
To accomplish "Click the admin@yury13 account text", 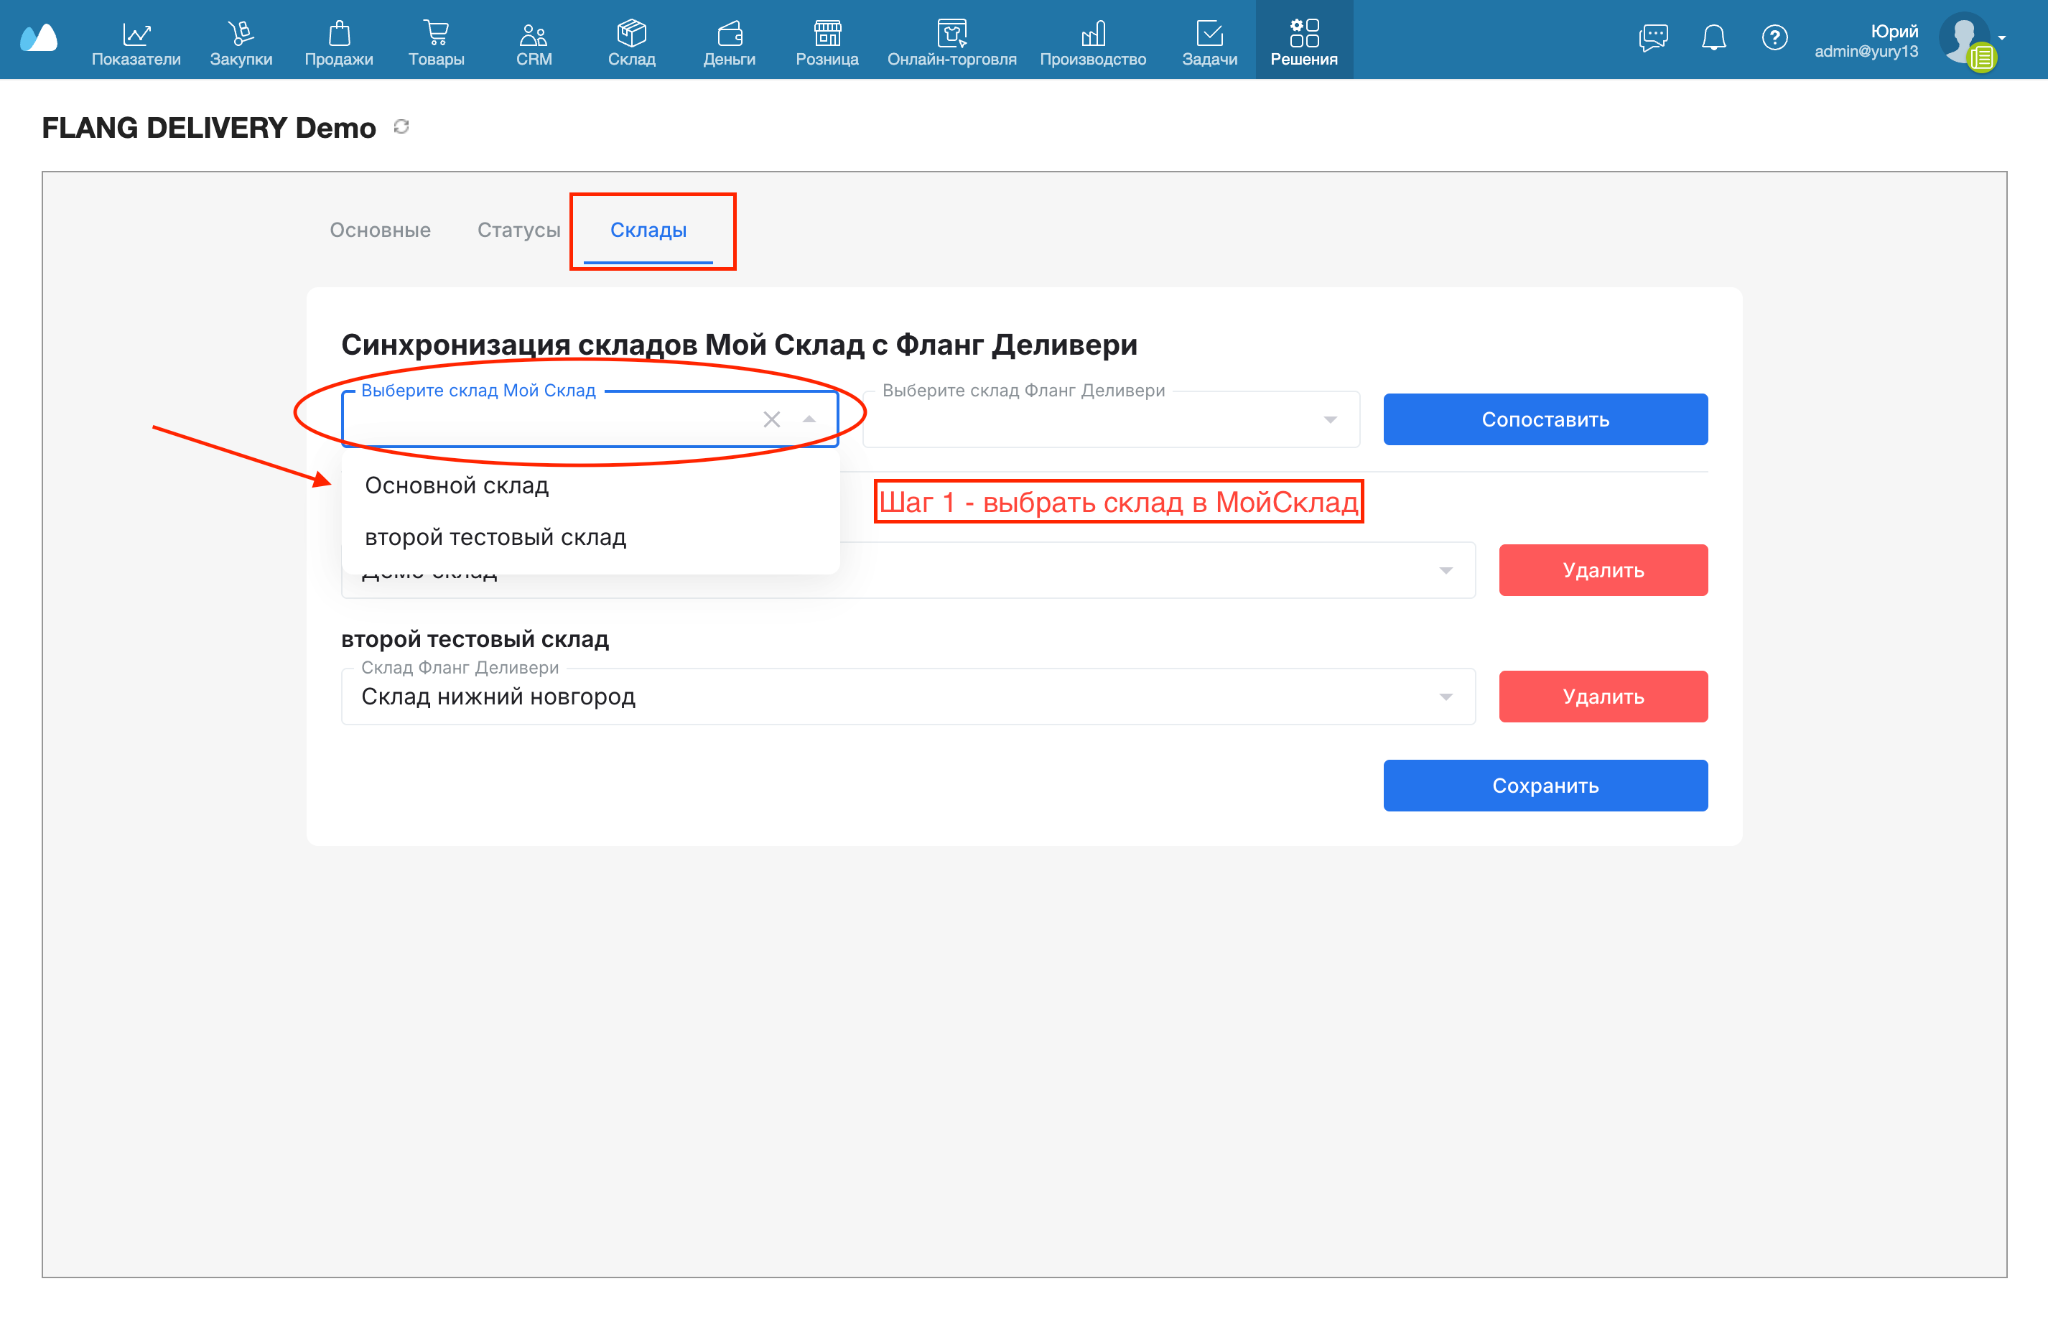I will point(1866,51).
